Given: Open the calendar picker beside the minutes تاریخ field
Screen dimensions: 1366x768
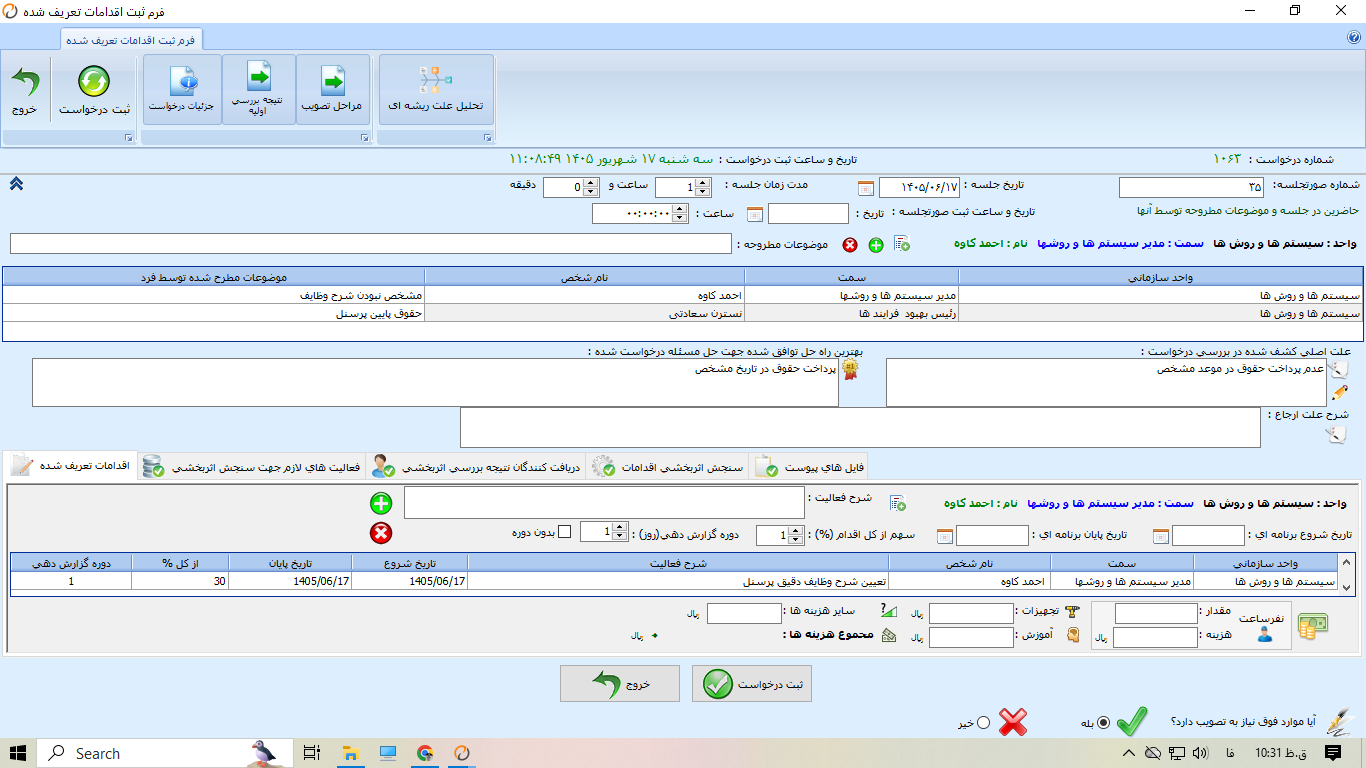Looking at the screenshot, I should (x=755, y=214).
